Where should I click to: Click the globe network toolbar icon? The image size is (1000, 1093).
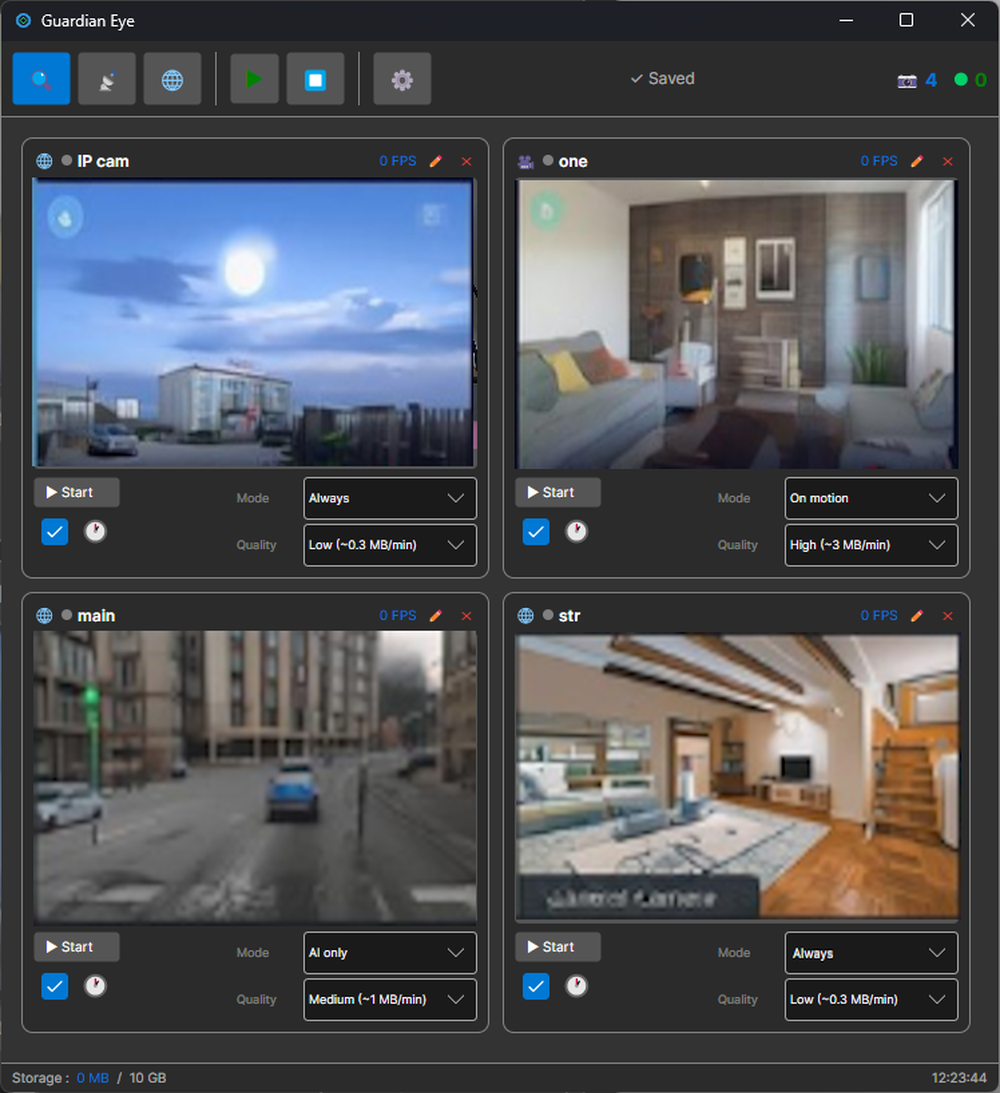[x=172, y=79]
